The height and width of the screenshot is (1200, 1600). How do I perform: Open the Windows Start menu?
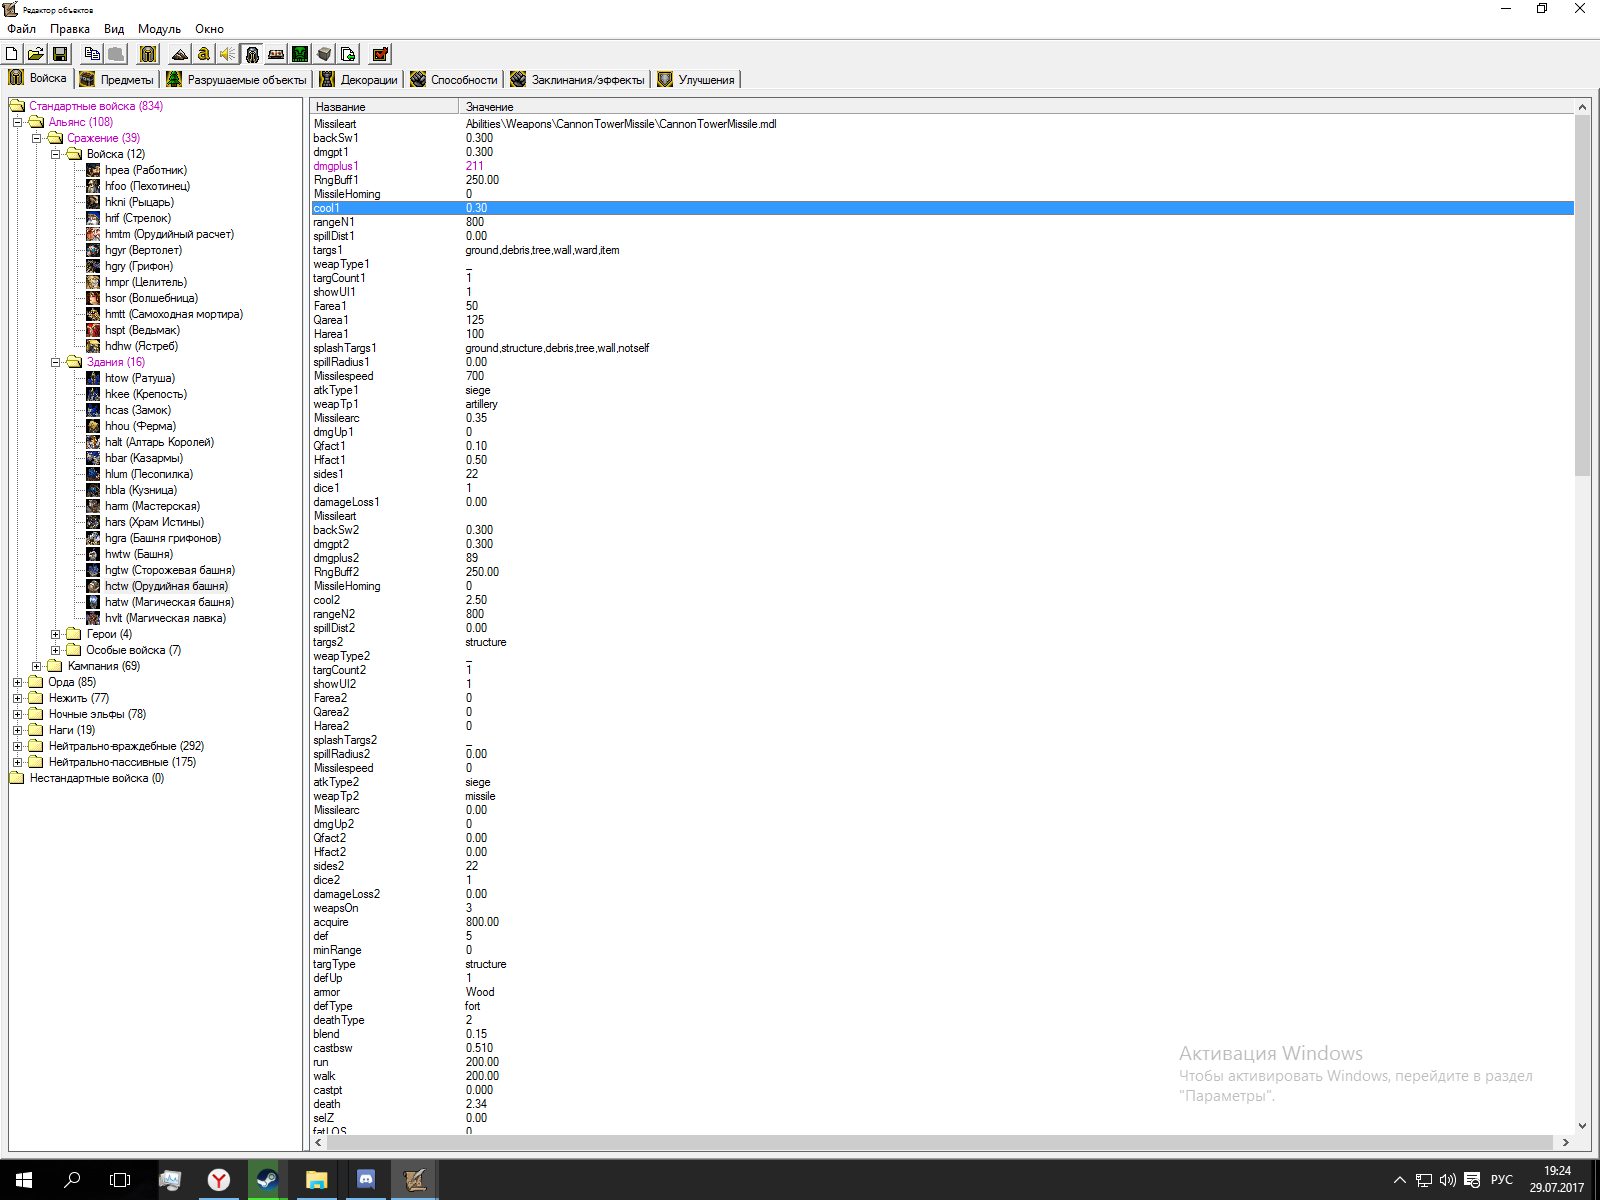tap(24, 1180)
